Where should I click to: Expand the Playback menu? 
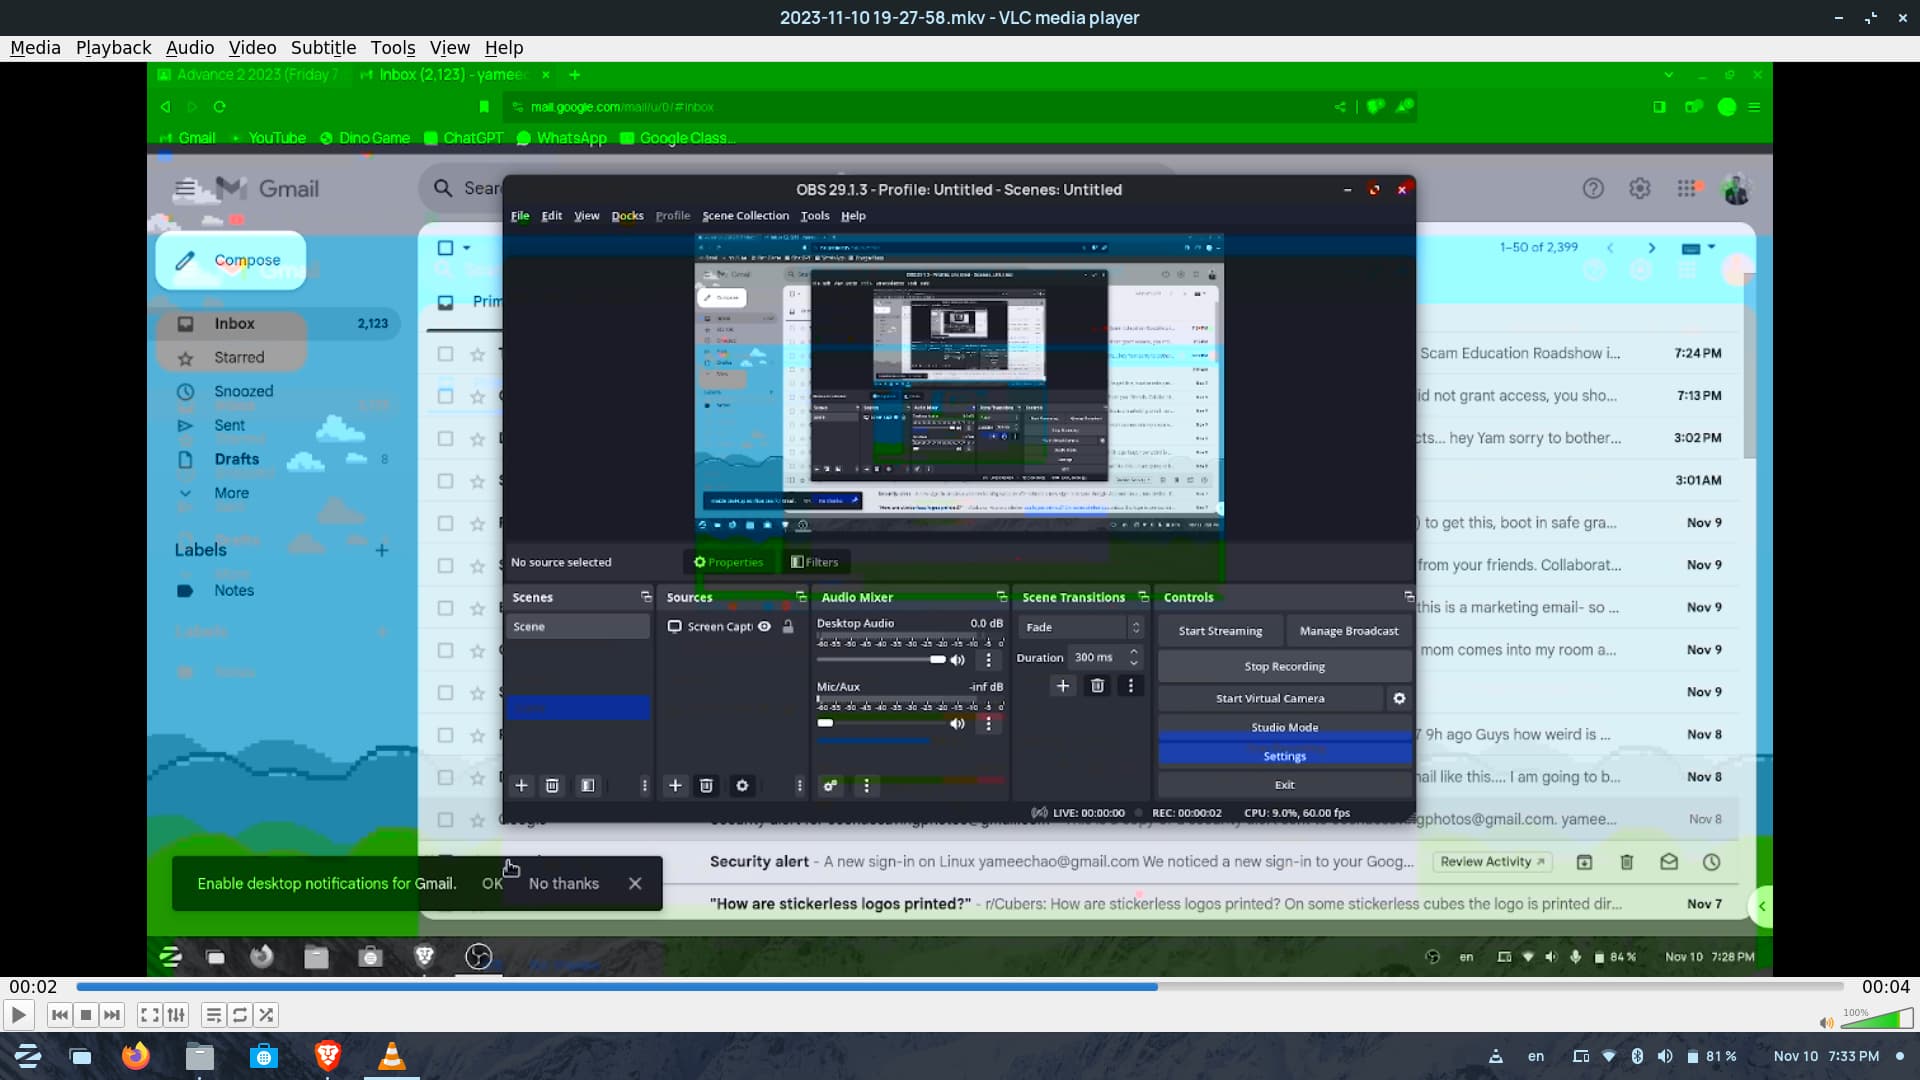click(x=113, y=47)
